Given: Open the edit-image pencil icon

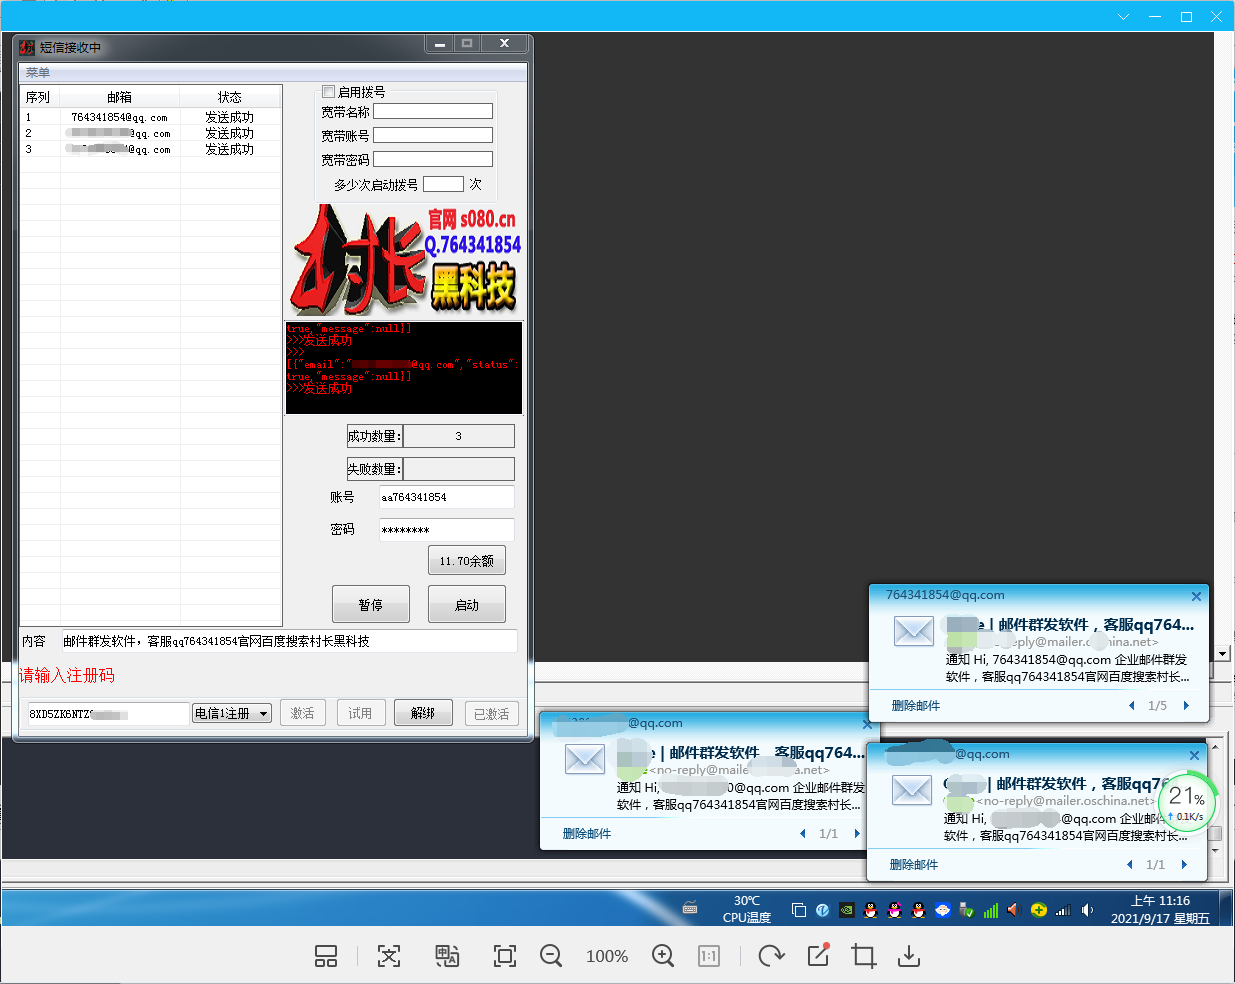Looking at the screenshot, I should (x=818, y=955).
